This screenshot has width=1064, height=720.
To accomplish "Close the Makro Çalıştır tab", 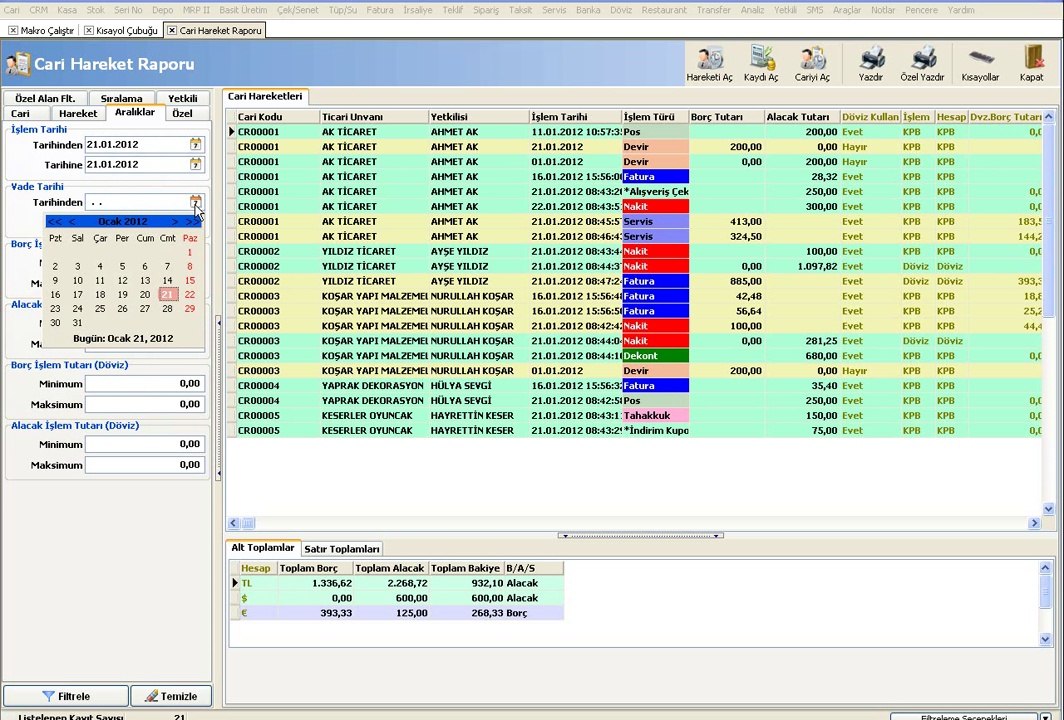I will coord(13,31).
